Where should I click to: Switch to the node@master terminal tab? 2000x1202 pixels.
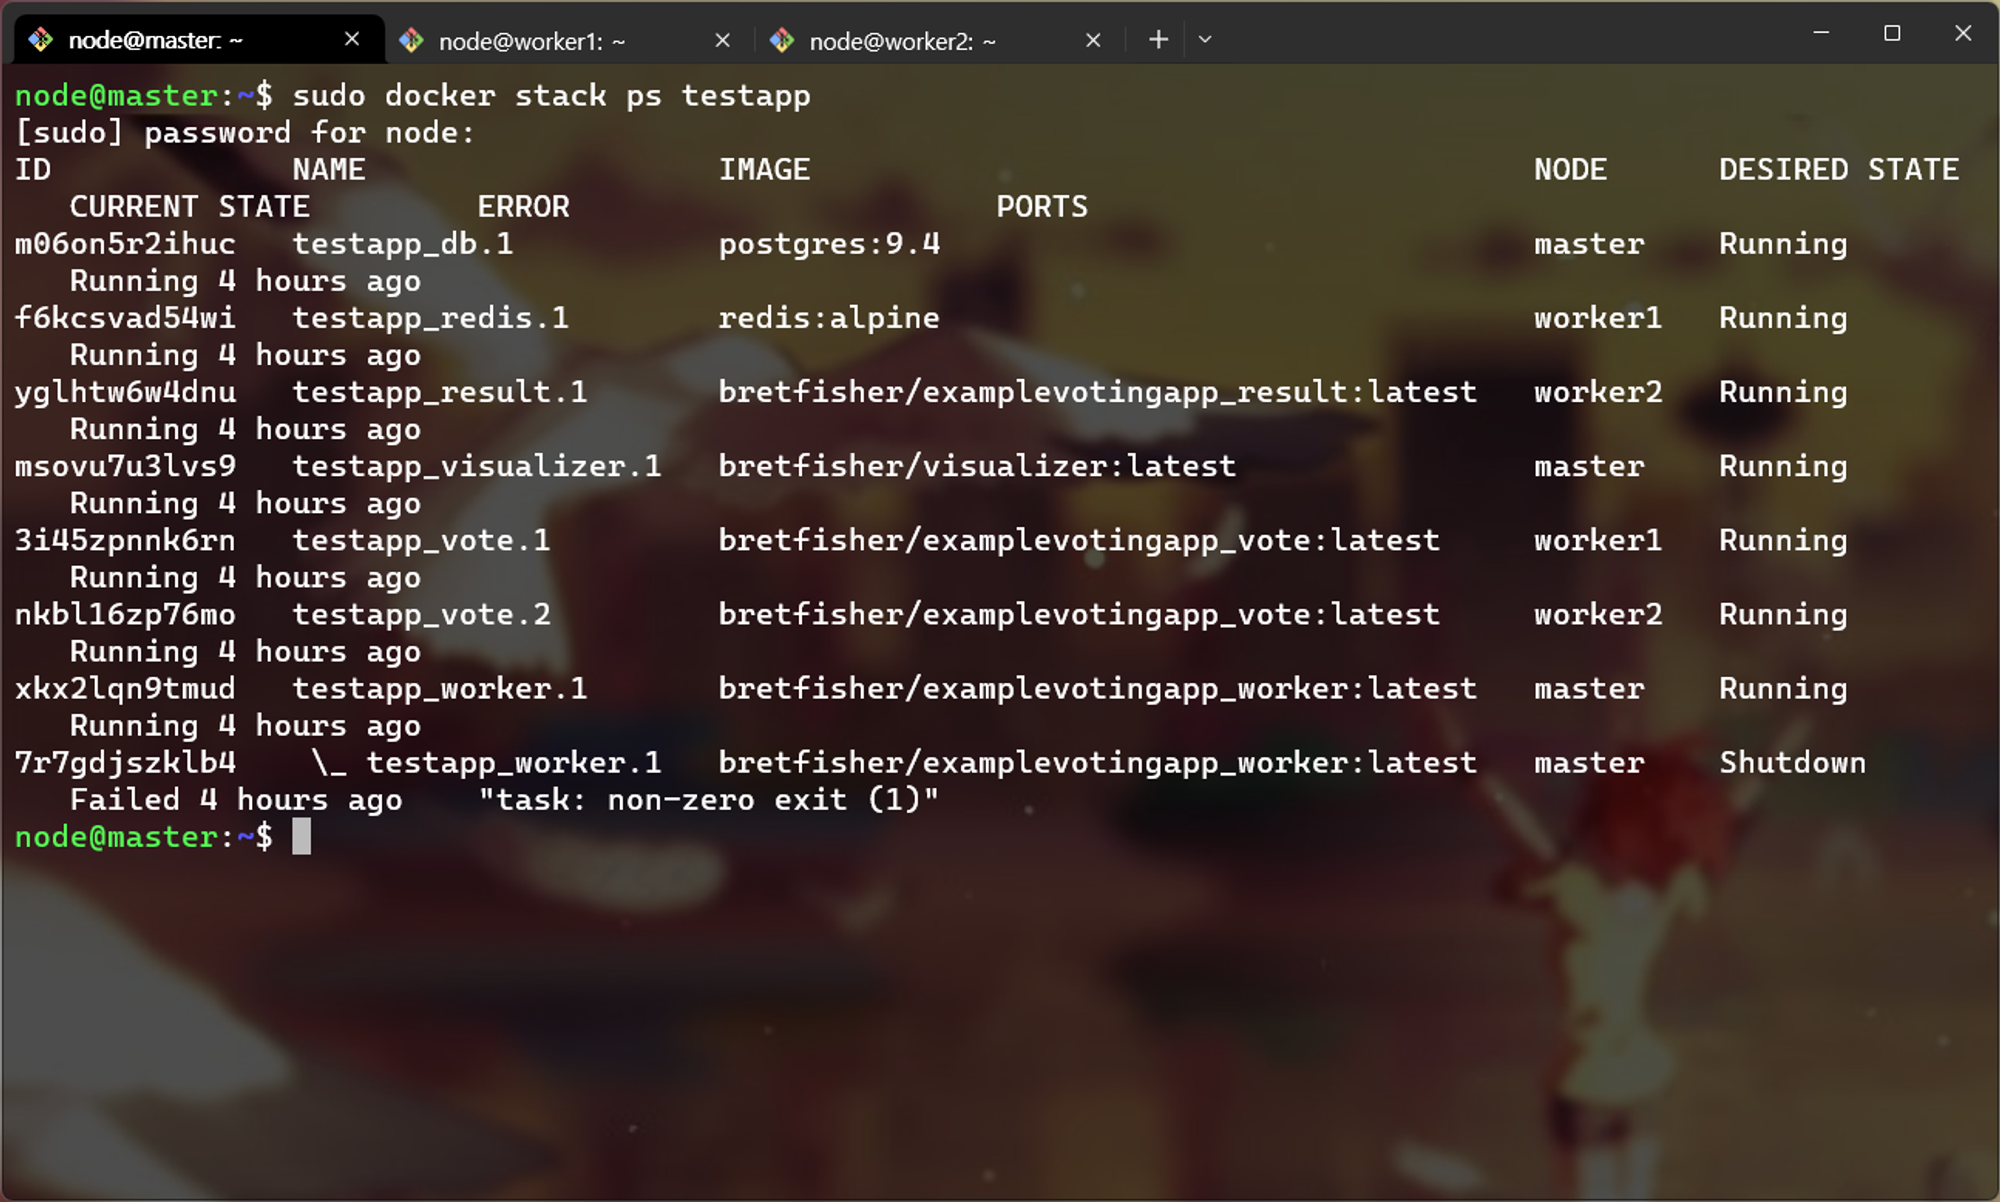199,40
